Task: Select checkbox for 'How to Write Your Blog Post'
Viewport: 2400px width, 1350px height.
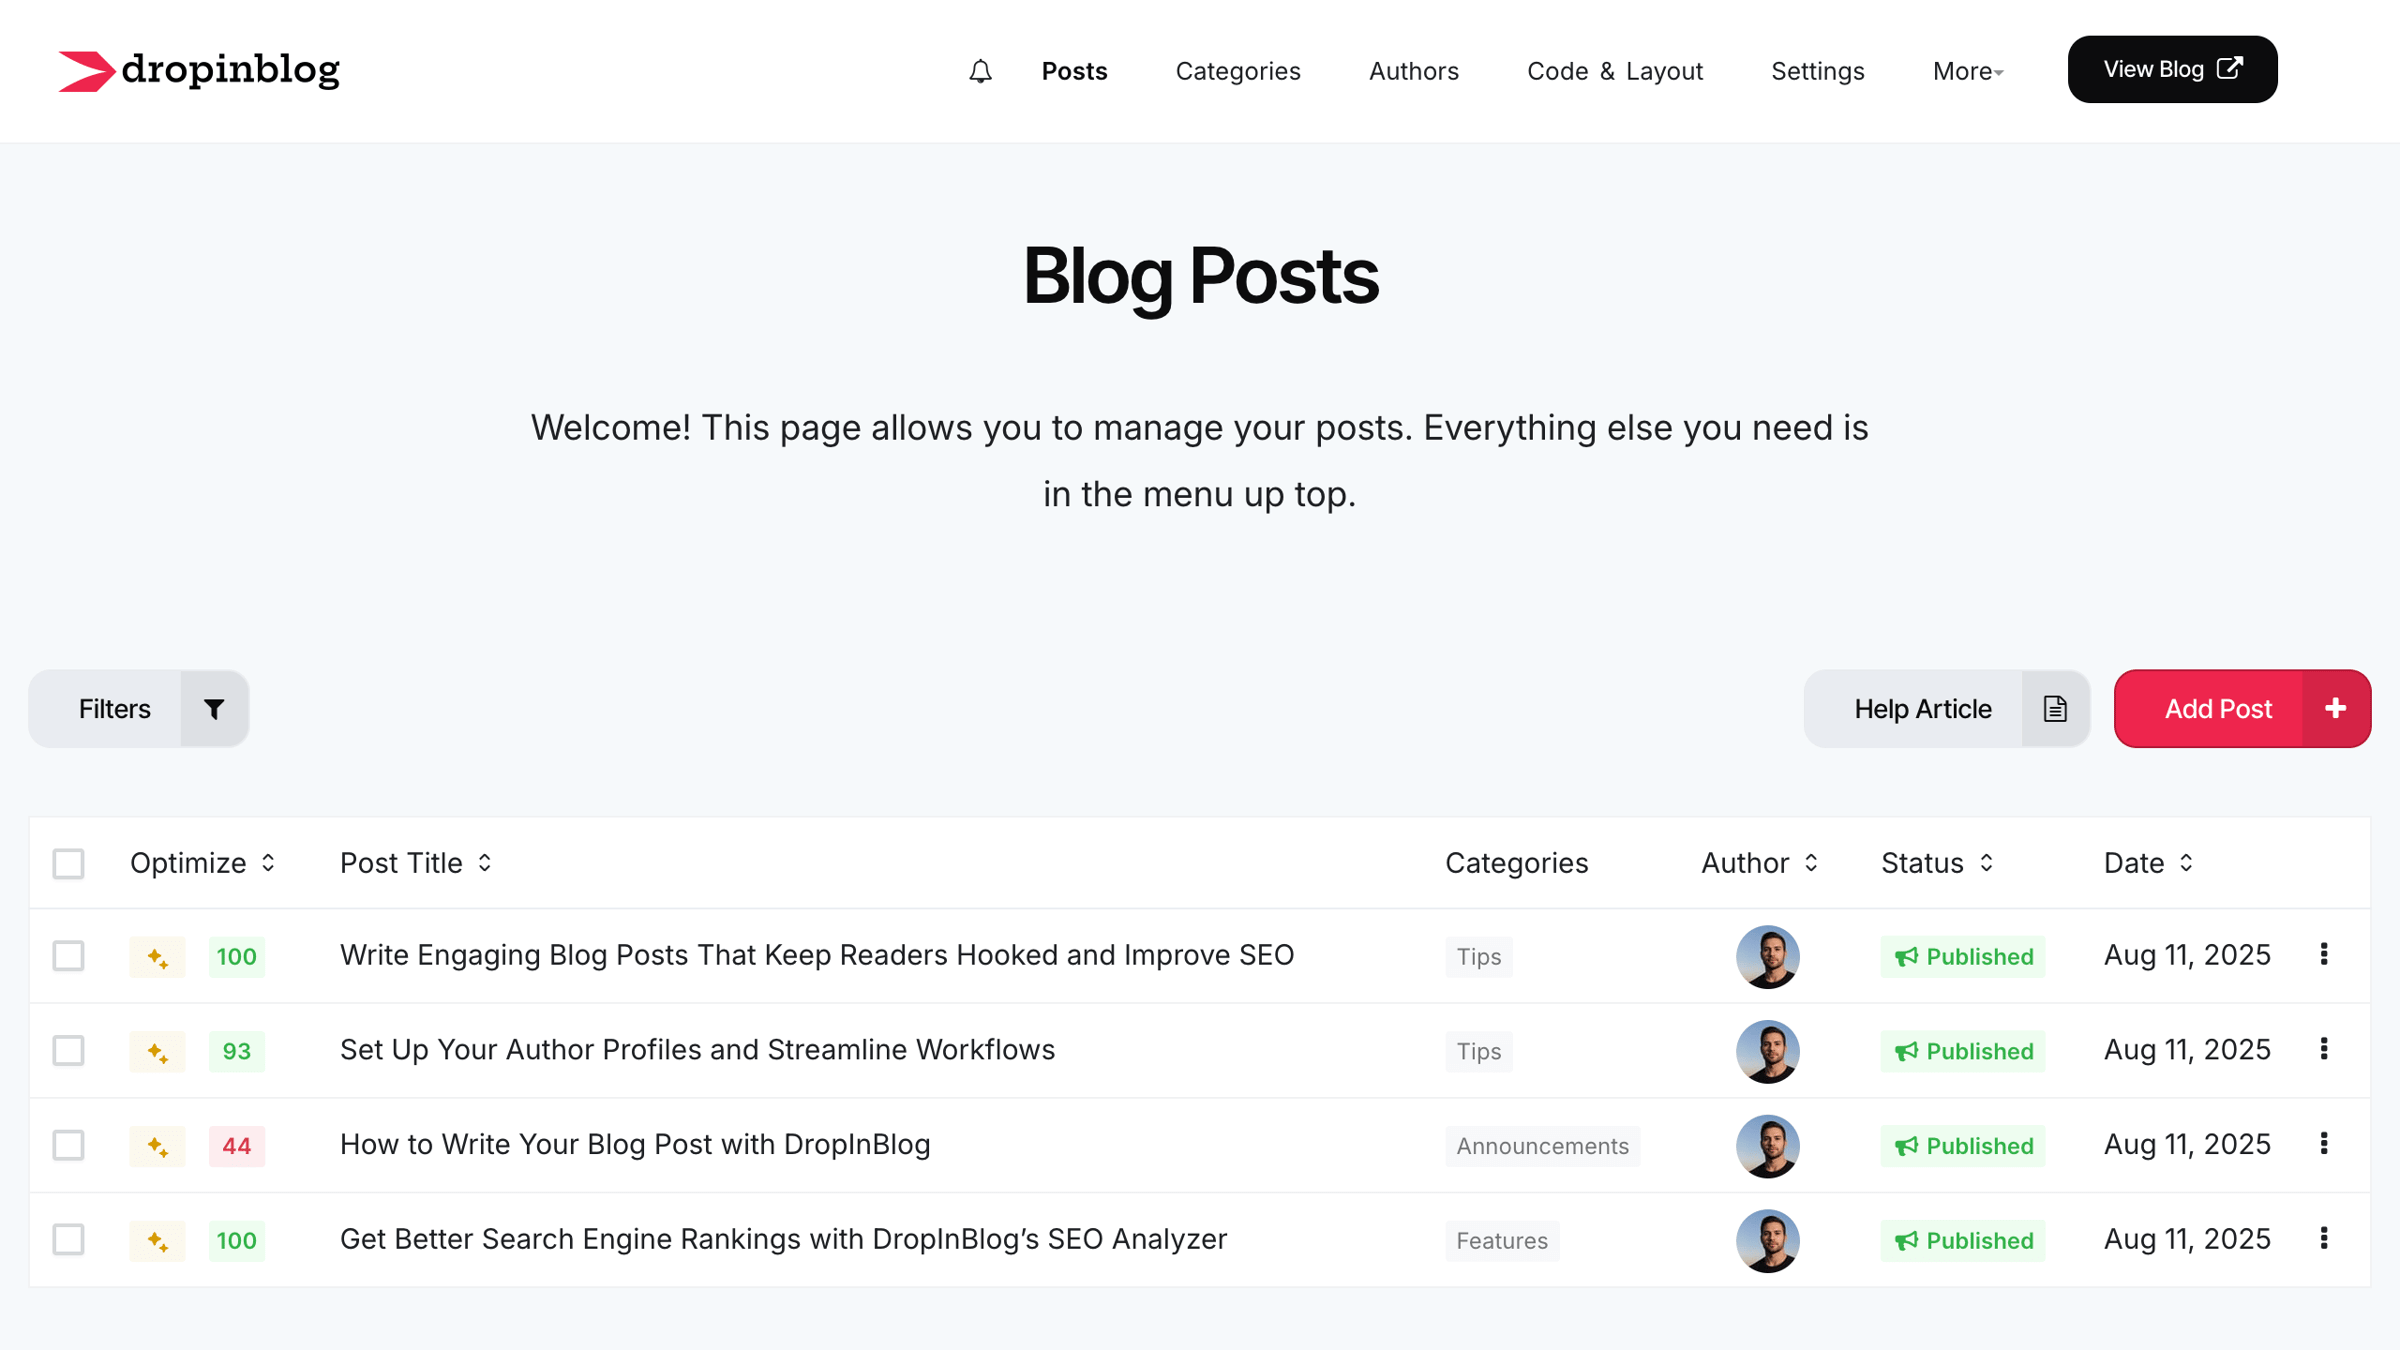Action: [x=68, y=1145]
